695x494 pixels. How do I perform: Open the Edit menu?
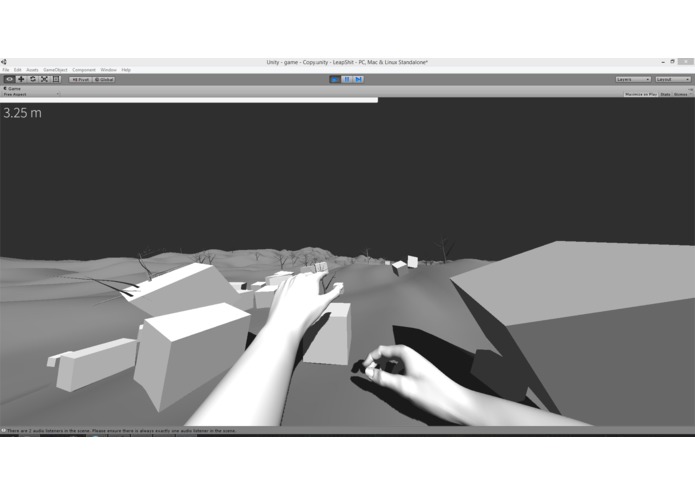coord(17,70)
